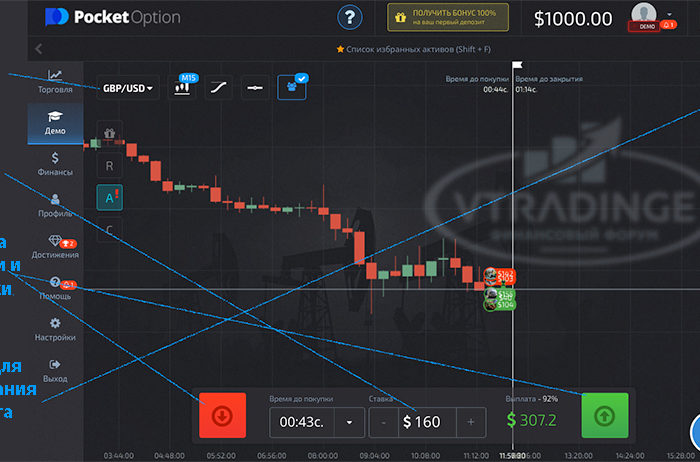Click the 13:20:00 time axis label
The image size is (700, 462).
(x=579, y=456)
